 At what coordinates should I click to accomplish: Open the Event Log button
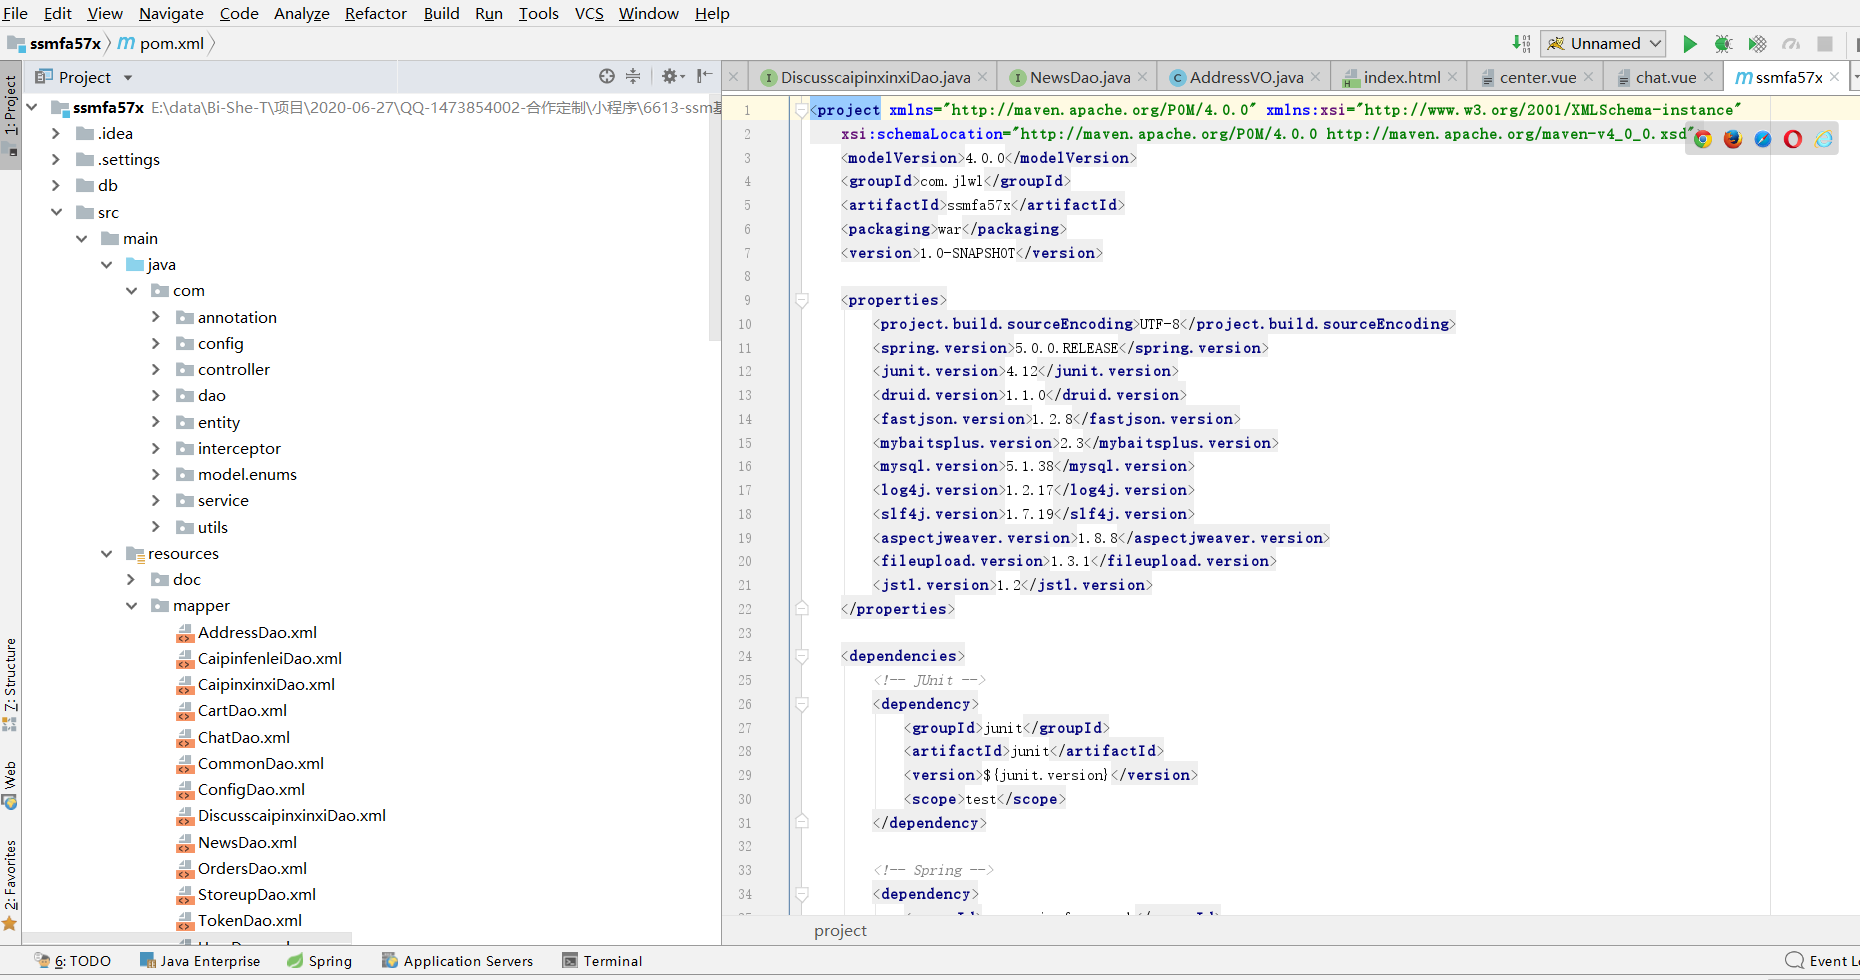1822,961
